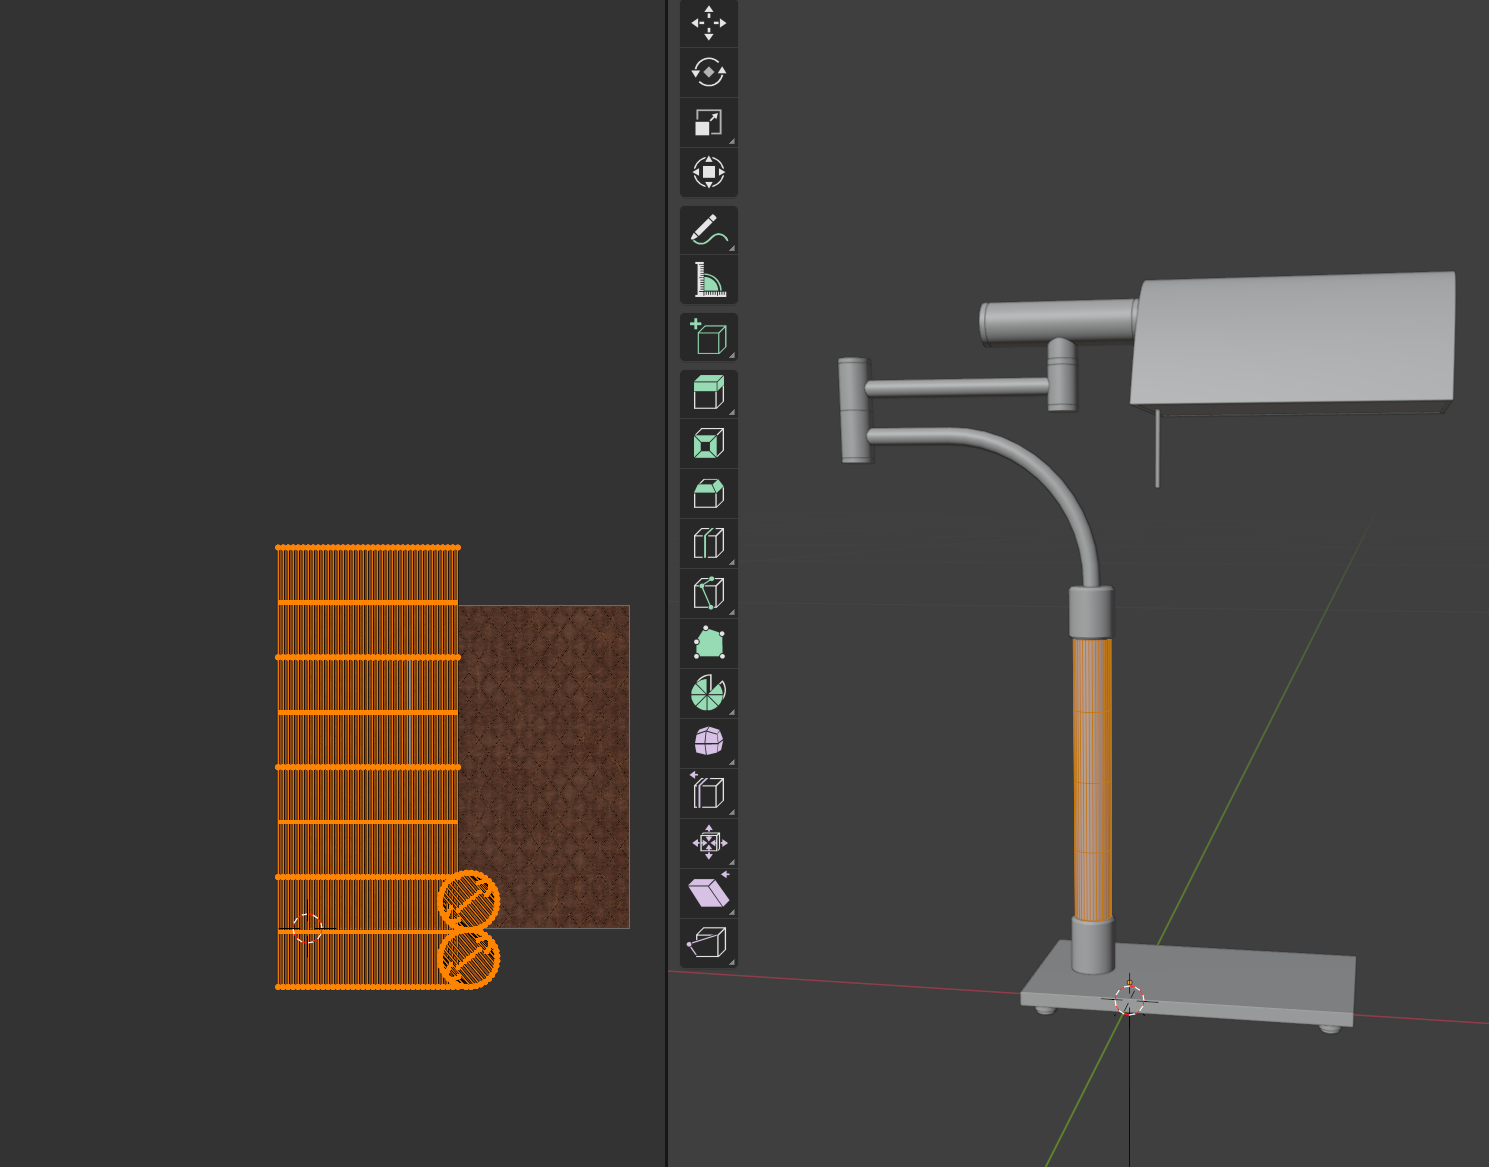Click the lower circular UV island
Screen dimensions: 1489x1167
(469, 959)
